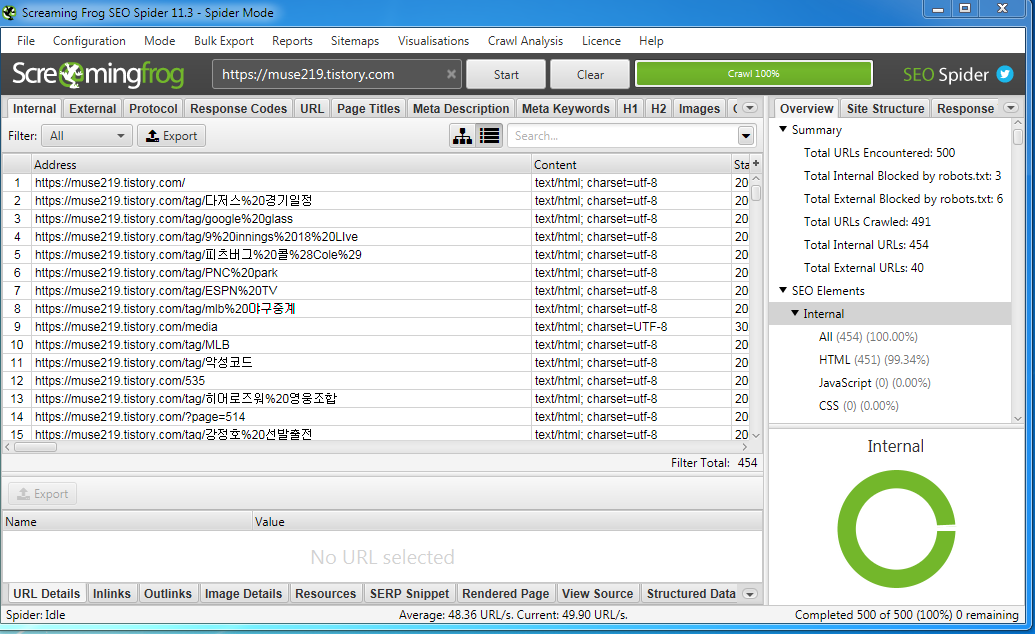Switch to the Page Titles tab
The image size is (1035, 634).
pos(368,108)
